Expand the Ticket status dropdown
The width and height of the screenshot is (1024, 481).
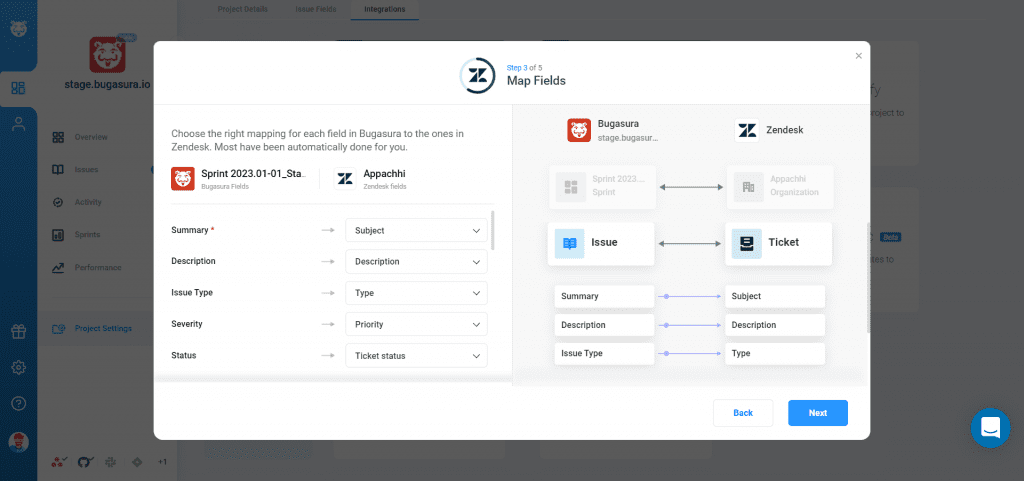tap(416, 356)
